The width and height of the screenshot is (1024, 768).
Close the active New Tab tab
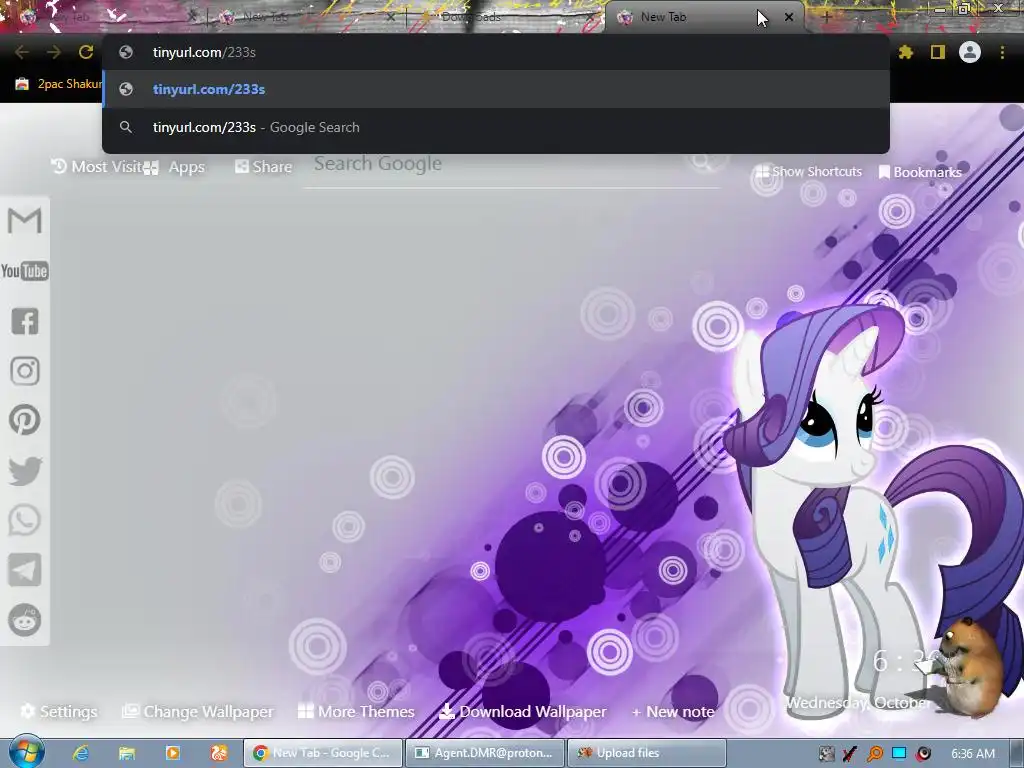click(789, 18)
